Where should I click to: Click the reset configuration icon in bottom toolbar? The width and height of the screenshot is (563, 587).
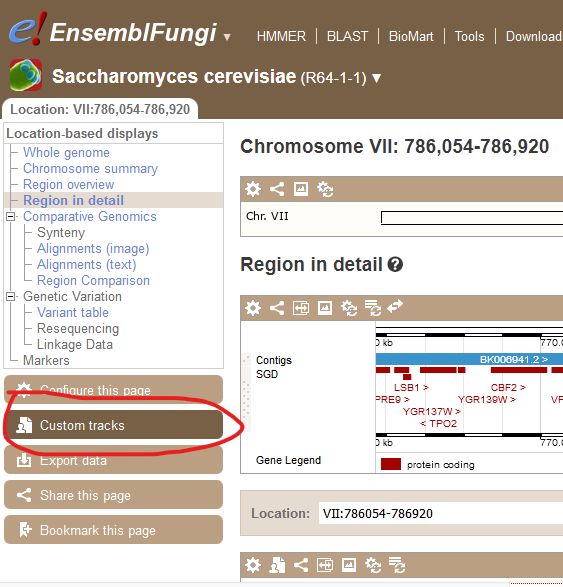(373, 565)
